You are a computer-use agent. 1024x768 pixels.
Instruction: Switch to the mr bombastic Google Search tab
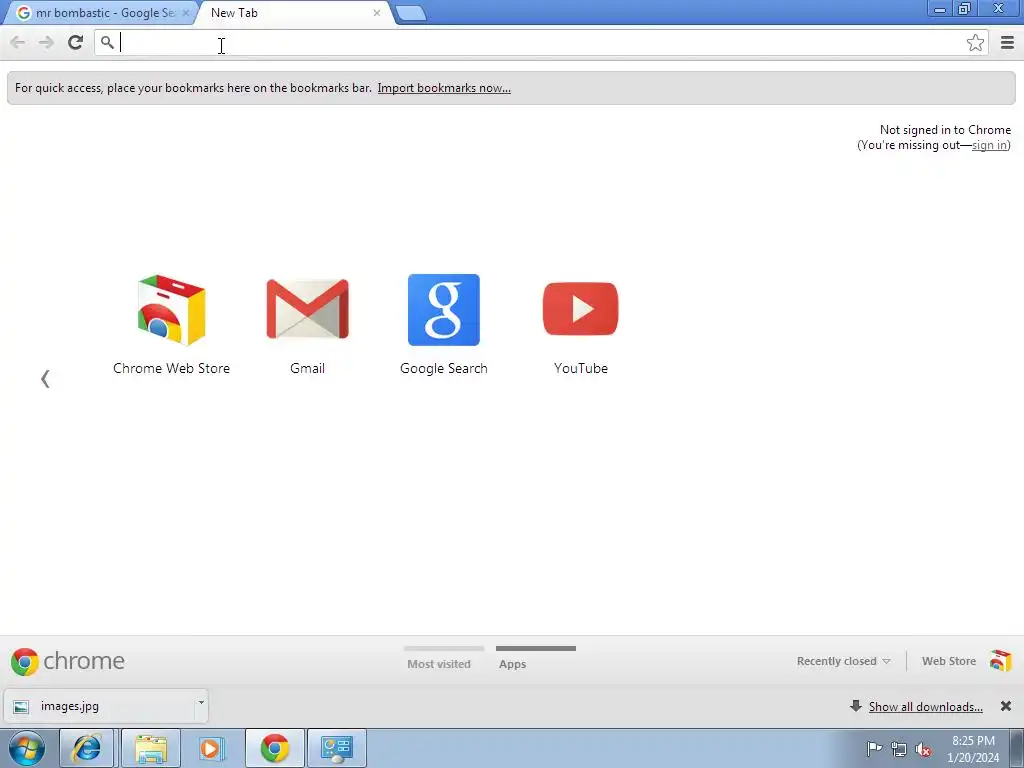(x=98, y=13)
